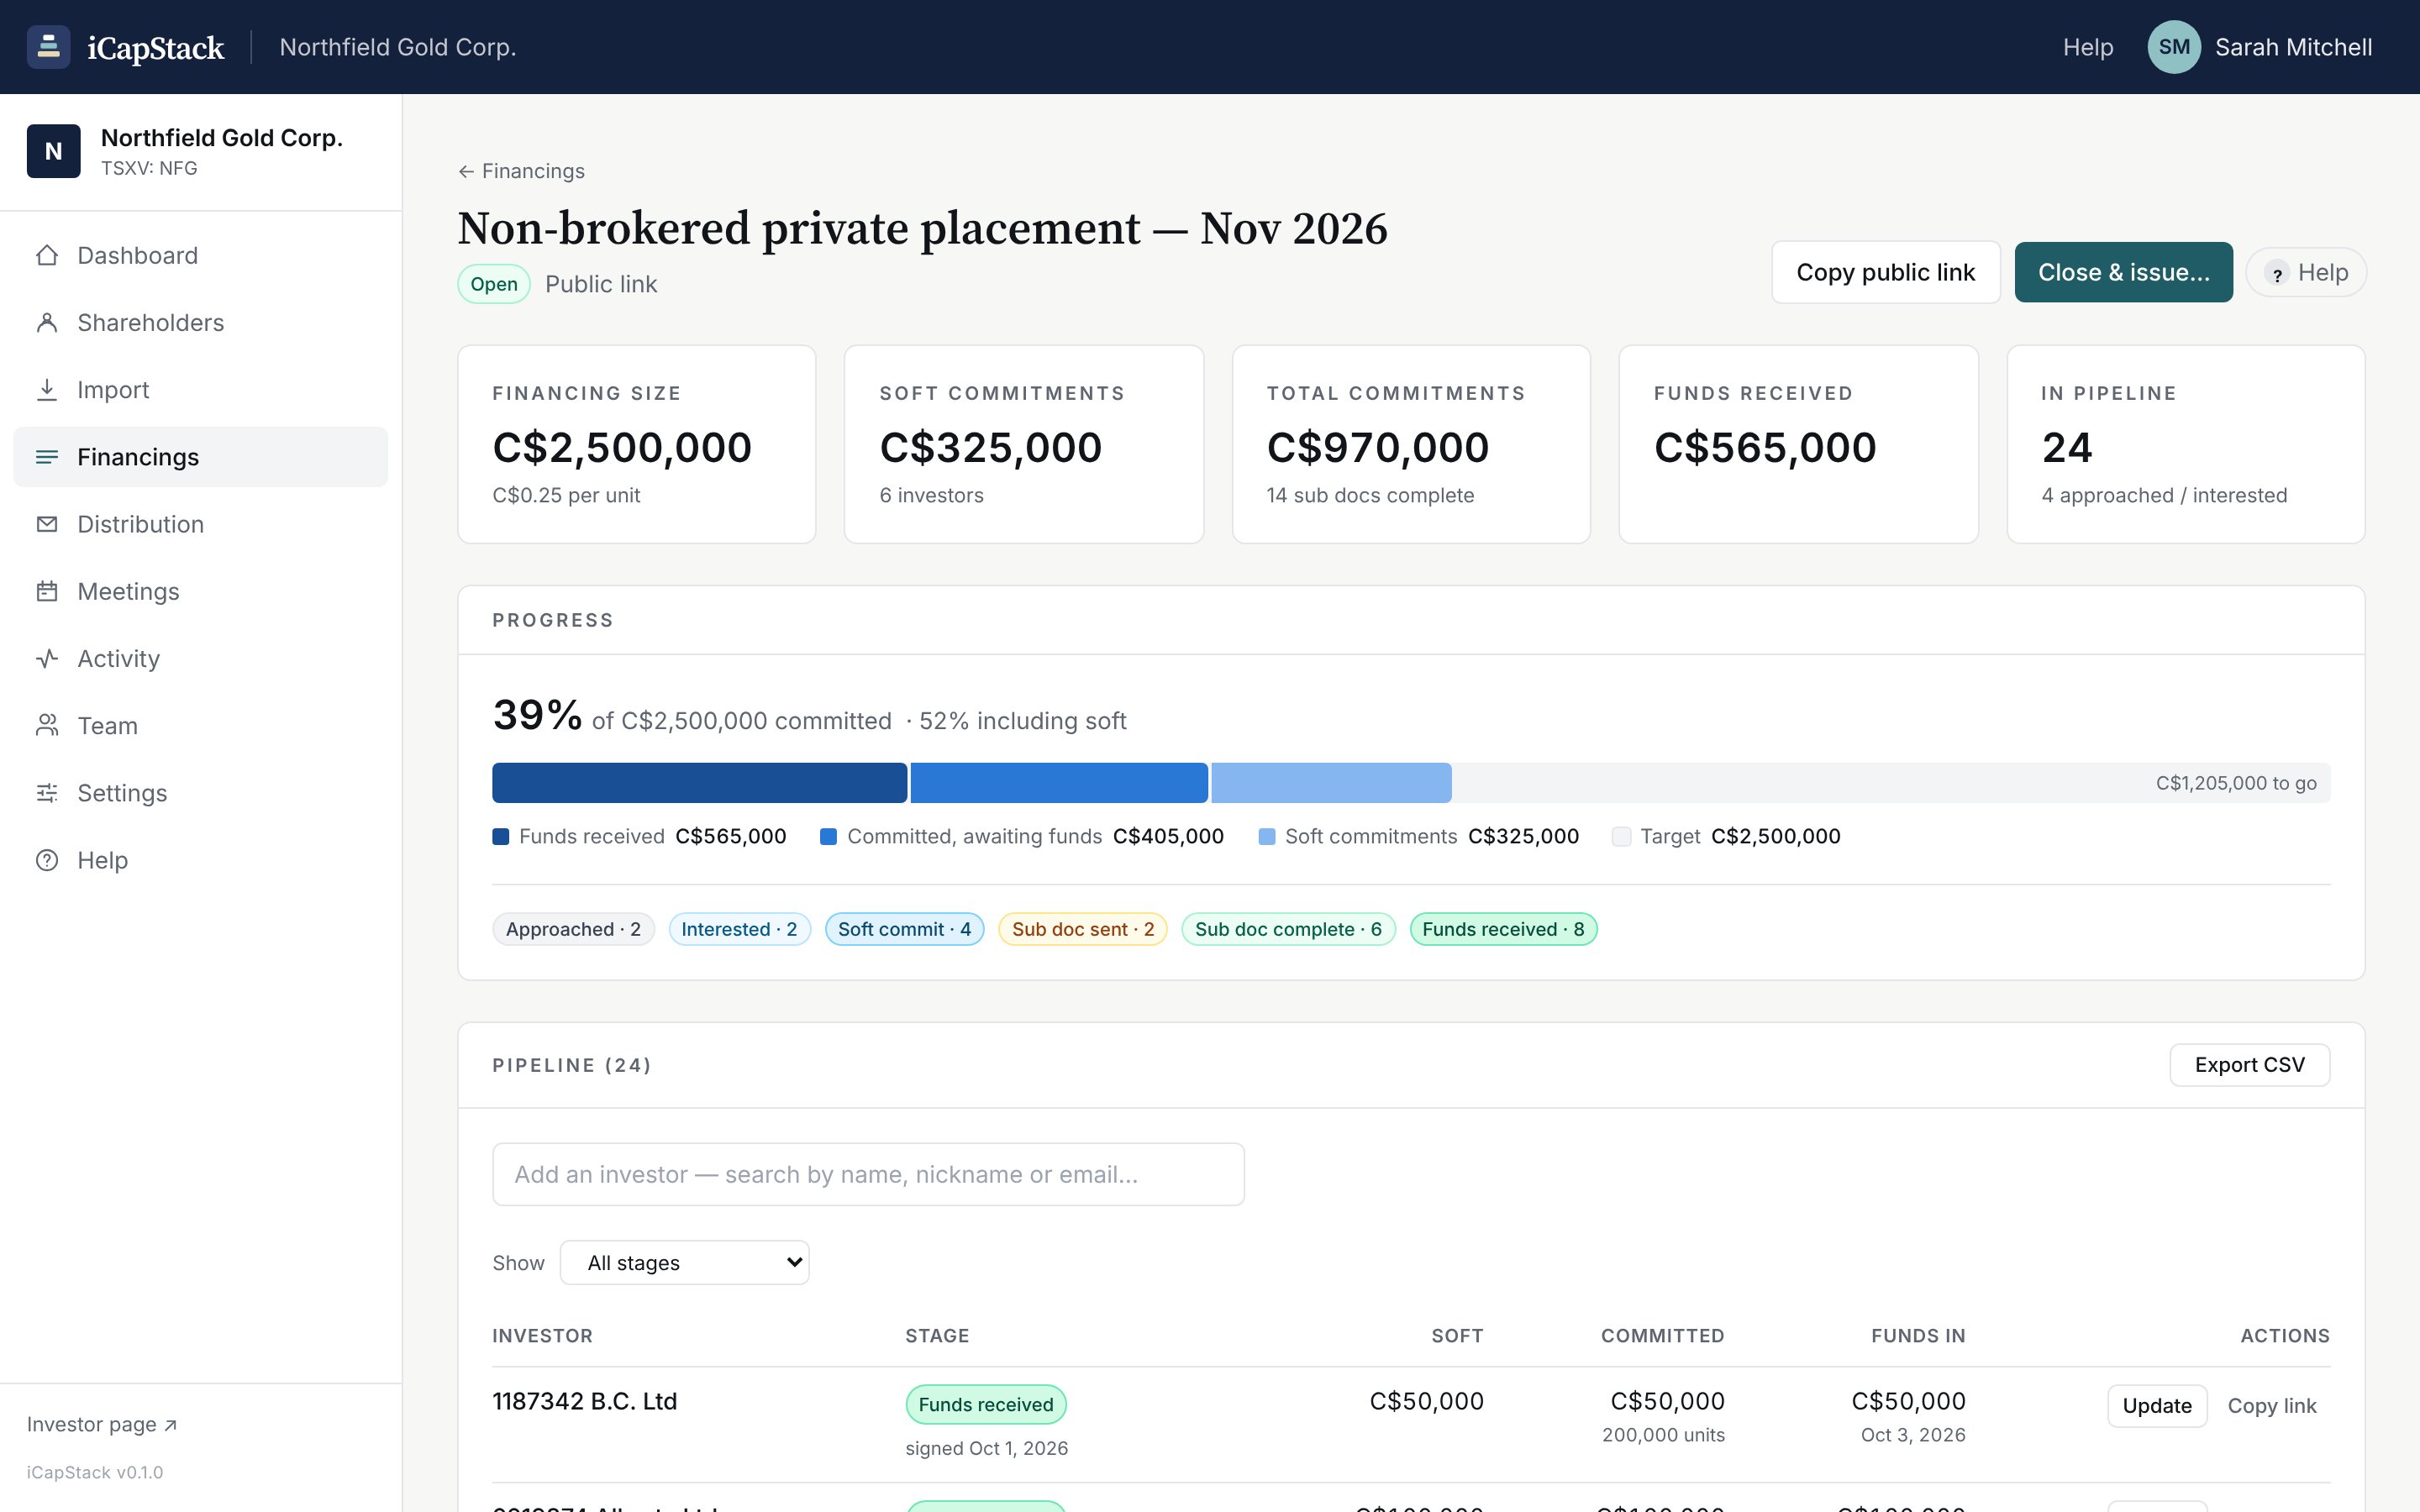Go back to Financings via the breadcrumb link
Image resolution: width=2420 pixels, height=1512 pixels.
[522, 171]
